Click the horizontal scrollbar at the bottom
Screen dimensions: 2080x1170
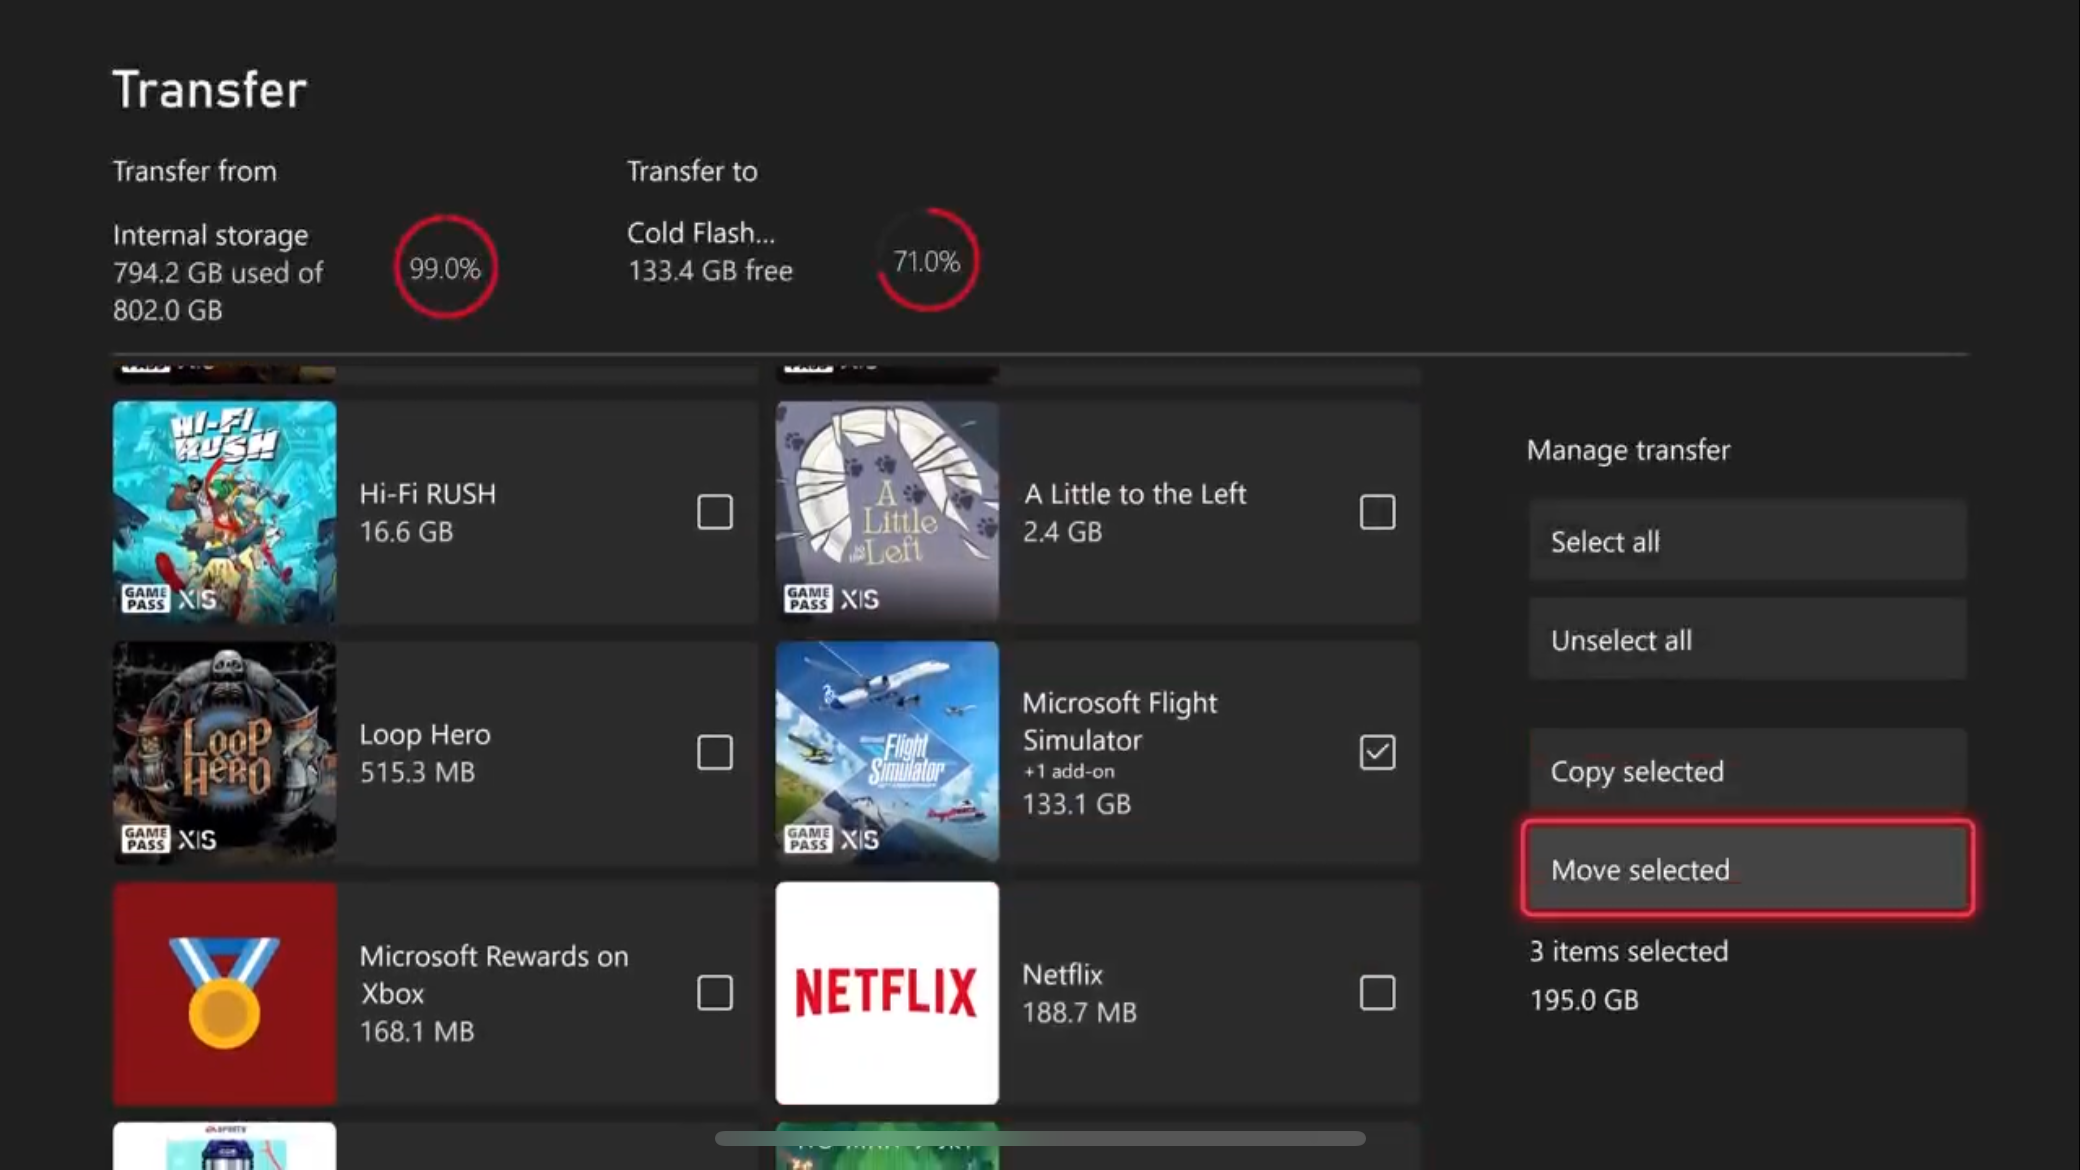coord(1038,1138)
